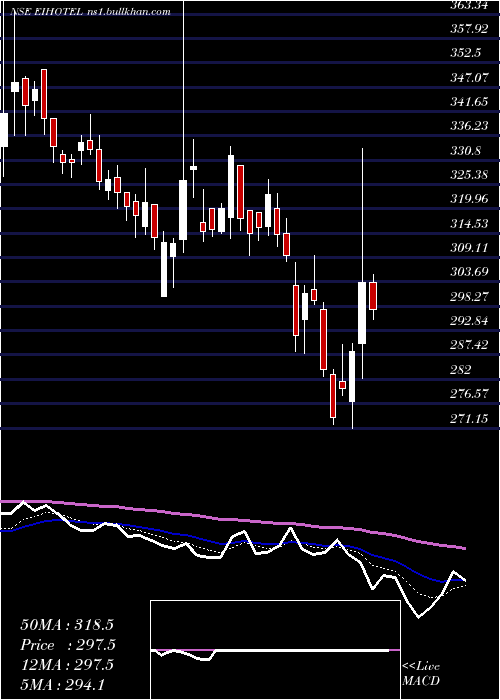Click the 352.5 price axis label
Viewport: 500px width, 700px height.
[x=466, y=53]
